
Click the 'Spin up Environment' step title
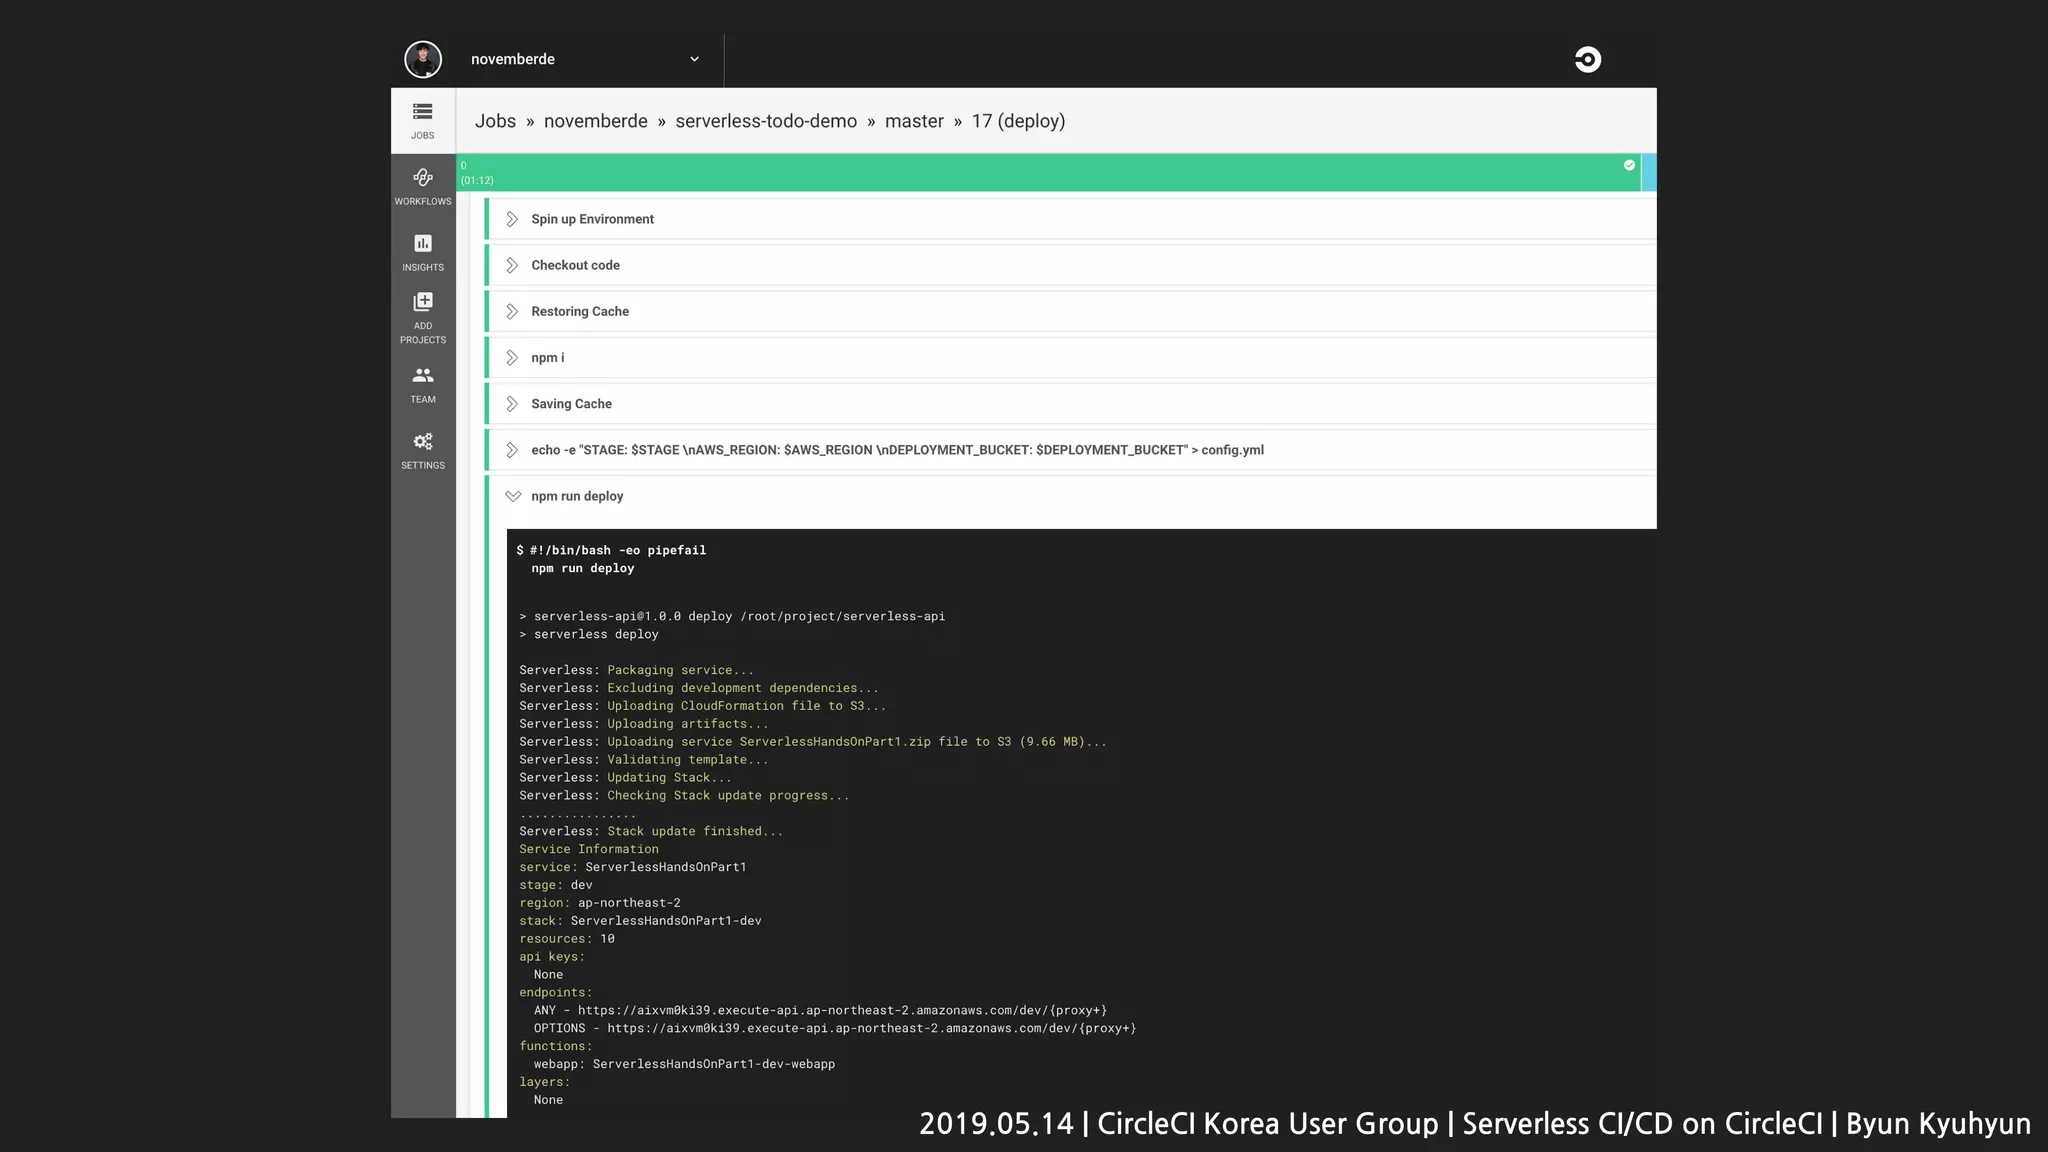coord(592,219)
